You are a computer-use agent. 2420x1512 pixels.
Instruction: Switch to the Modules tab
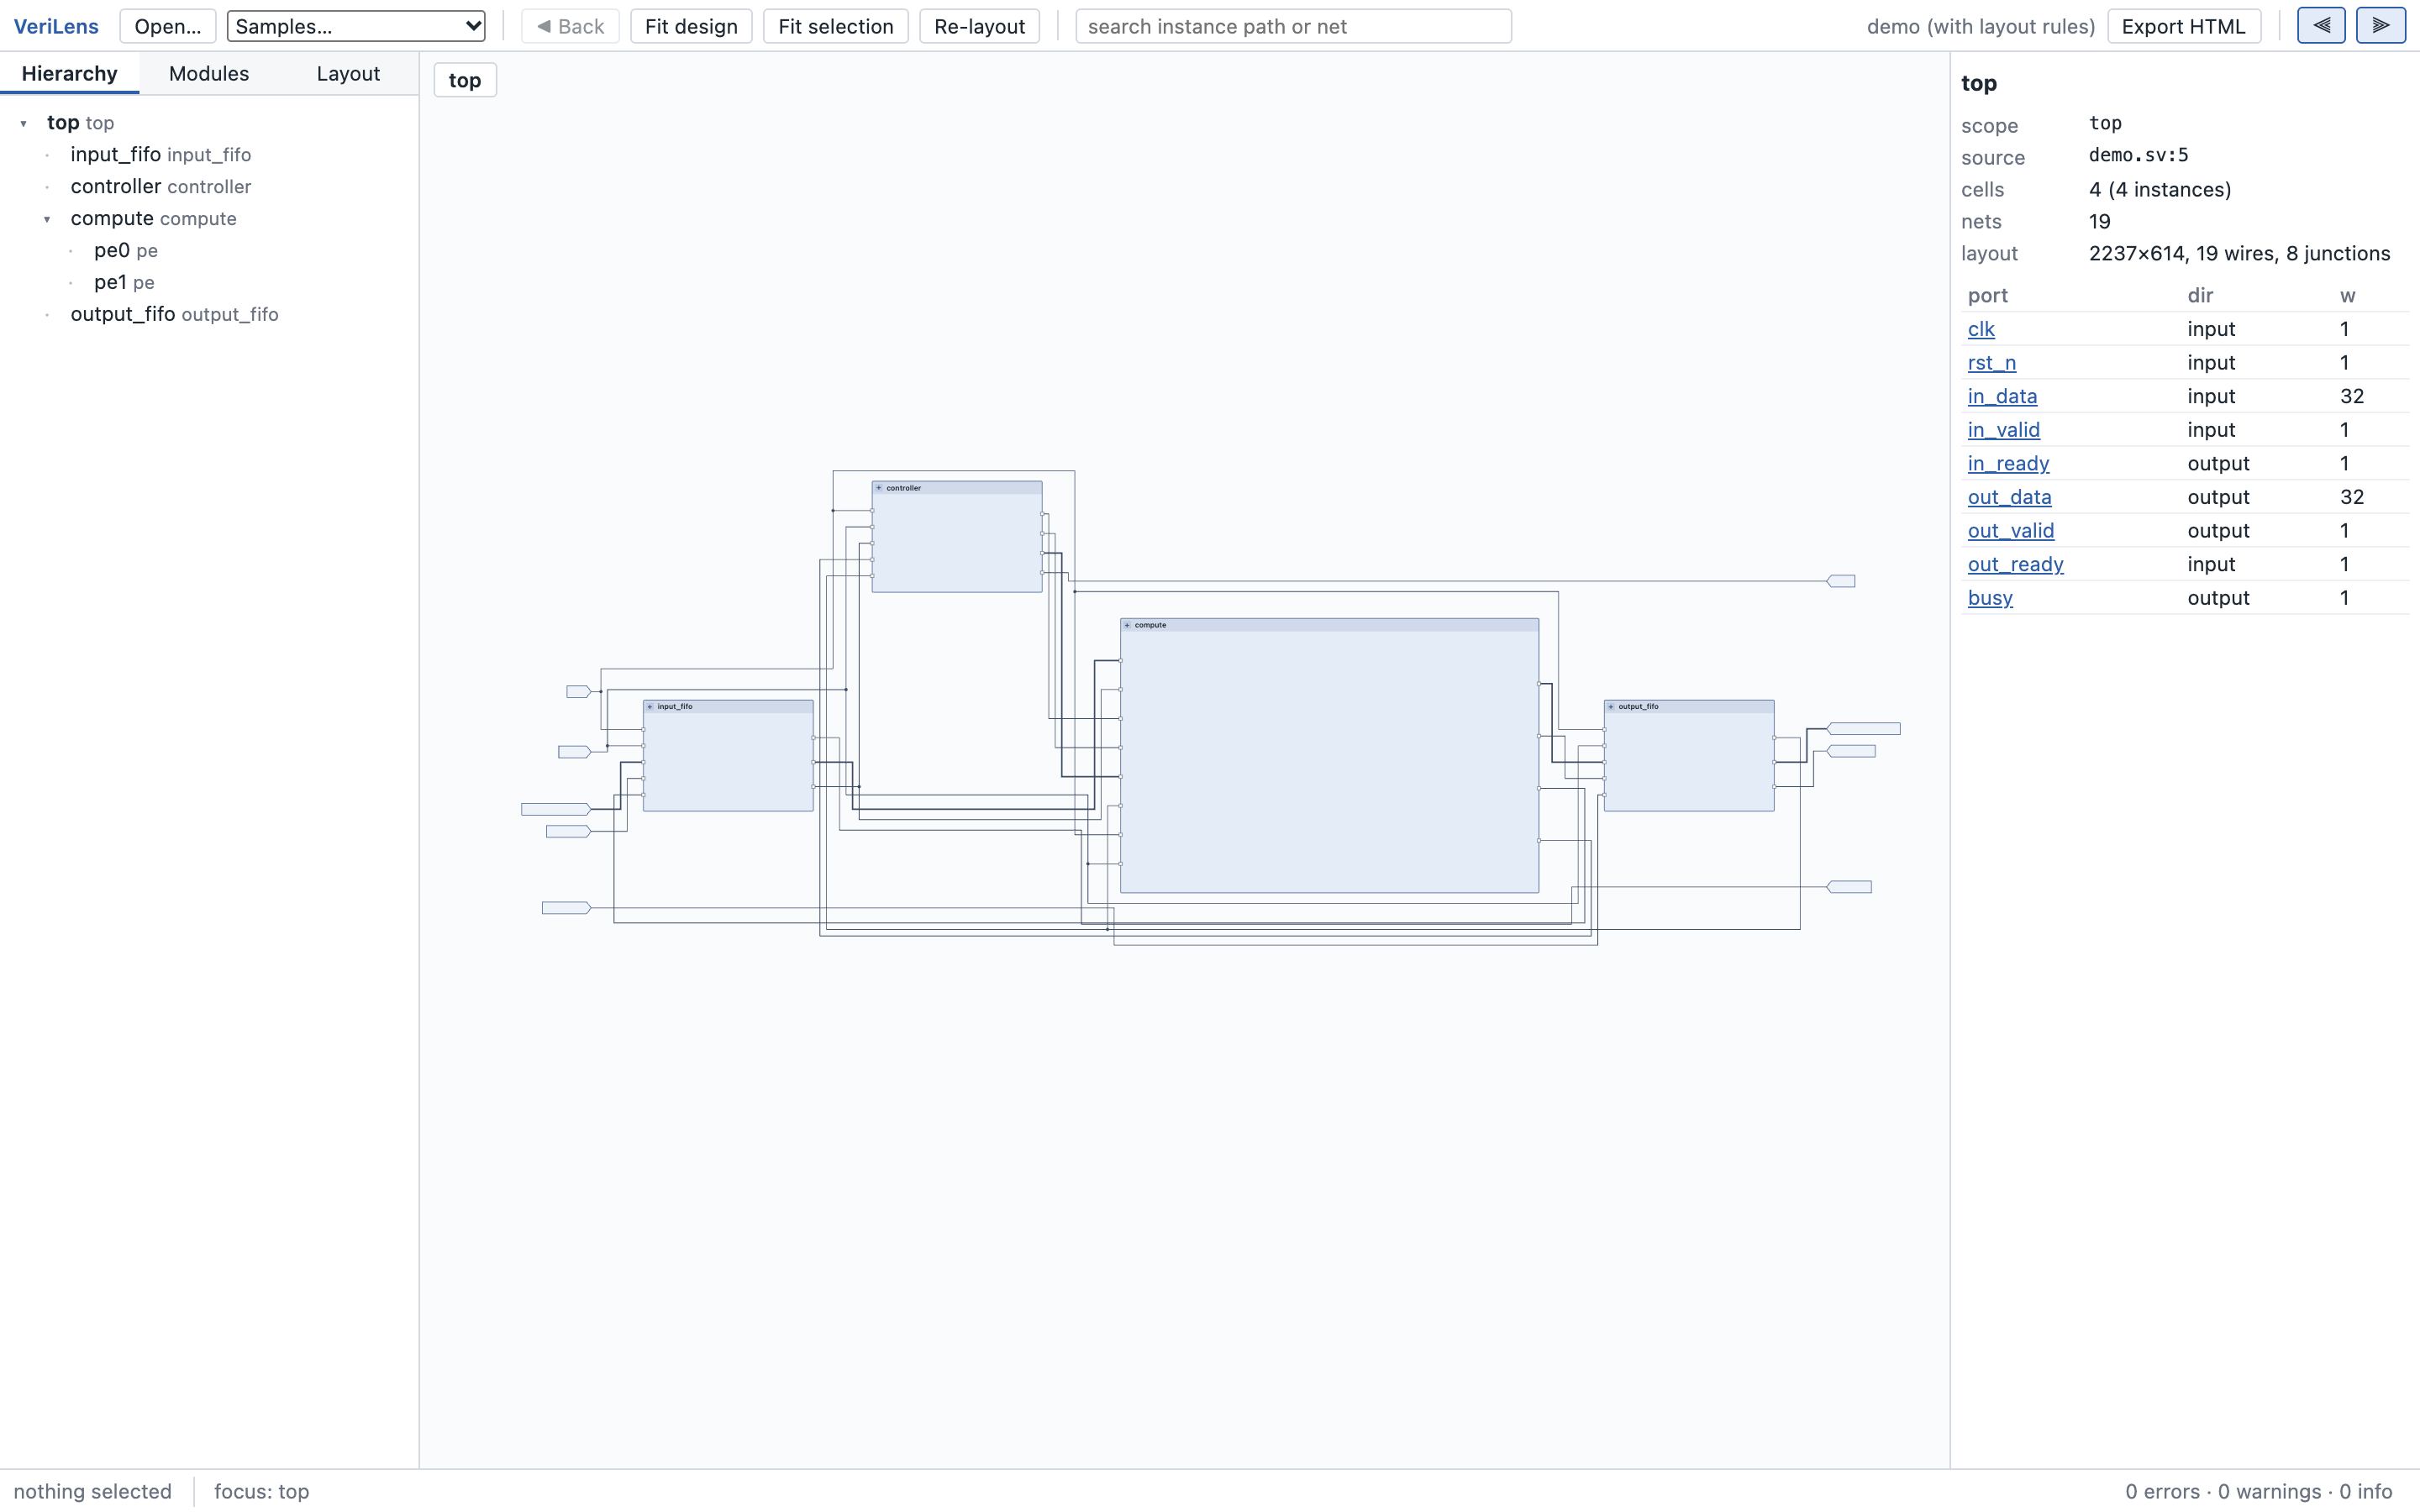click(x=209, y=74)
